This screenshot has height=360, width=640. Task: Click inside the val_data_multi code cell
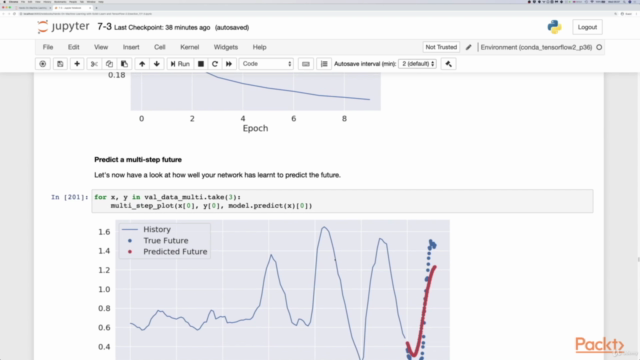click(x=342, y=201)
